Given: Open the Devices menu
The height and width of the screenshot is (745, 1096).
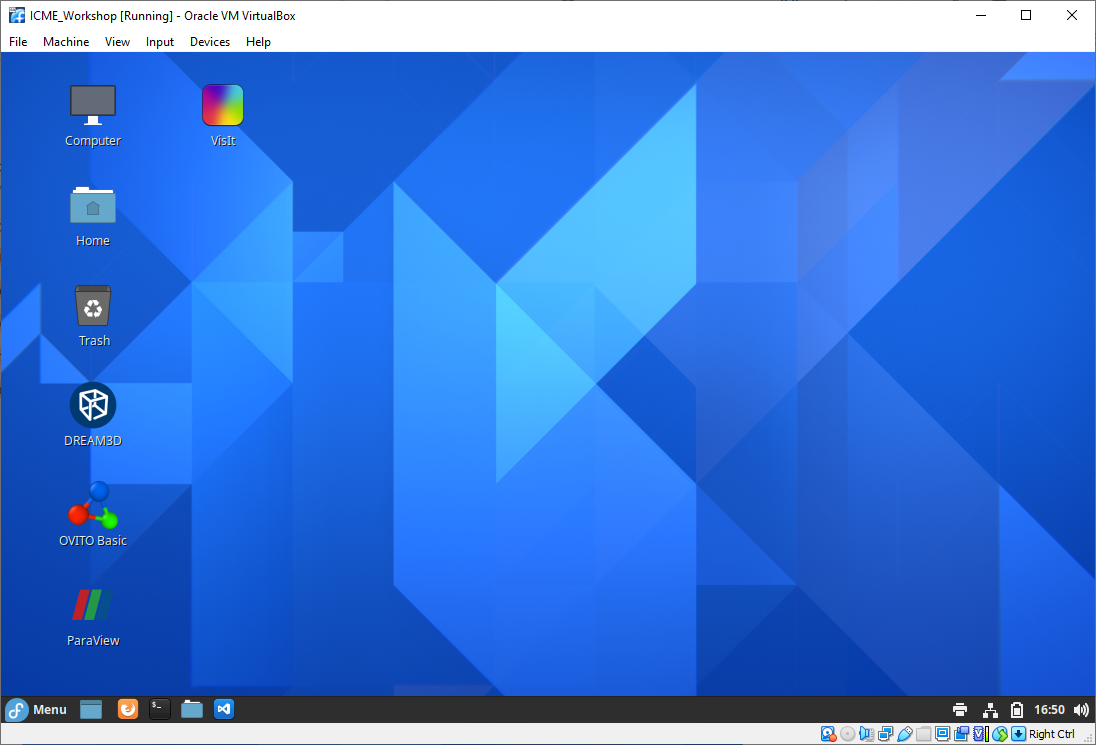Looking at the screenshot, I should pos(210,42).
